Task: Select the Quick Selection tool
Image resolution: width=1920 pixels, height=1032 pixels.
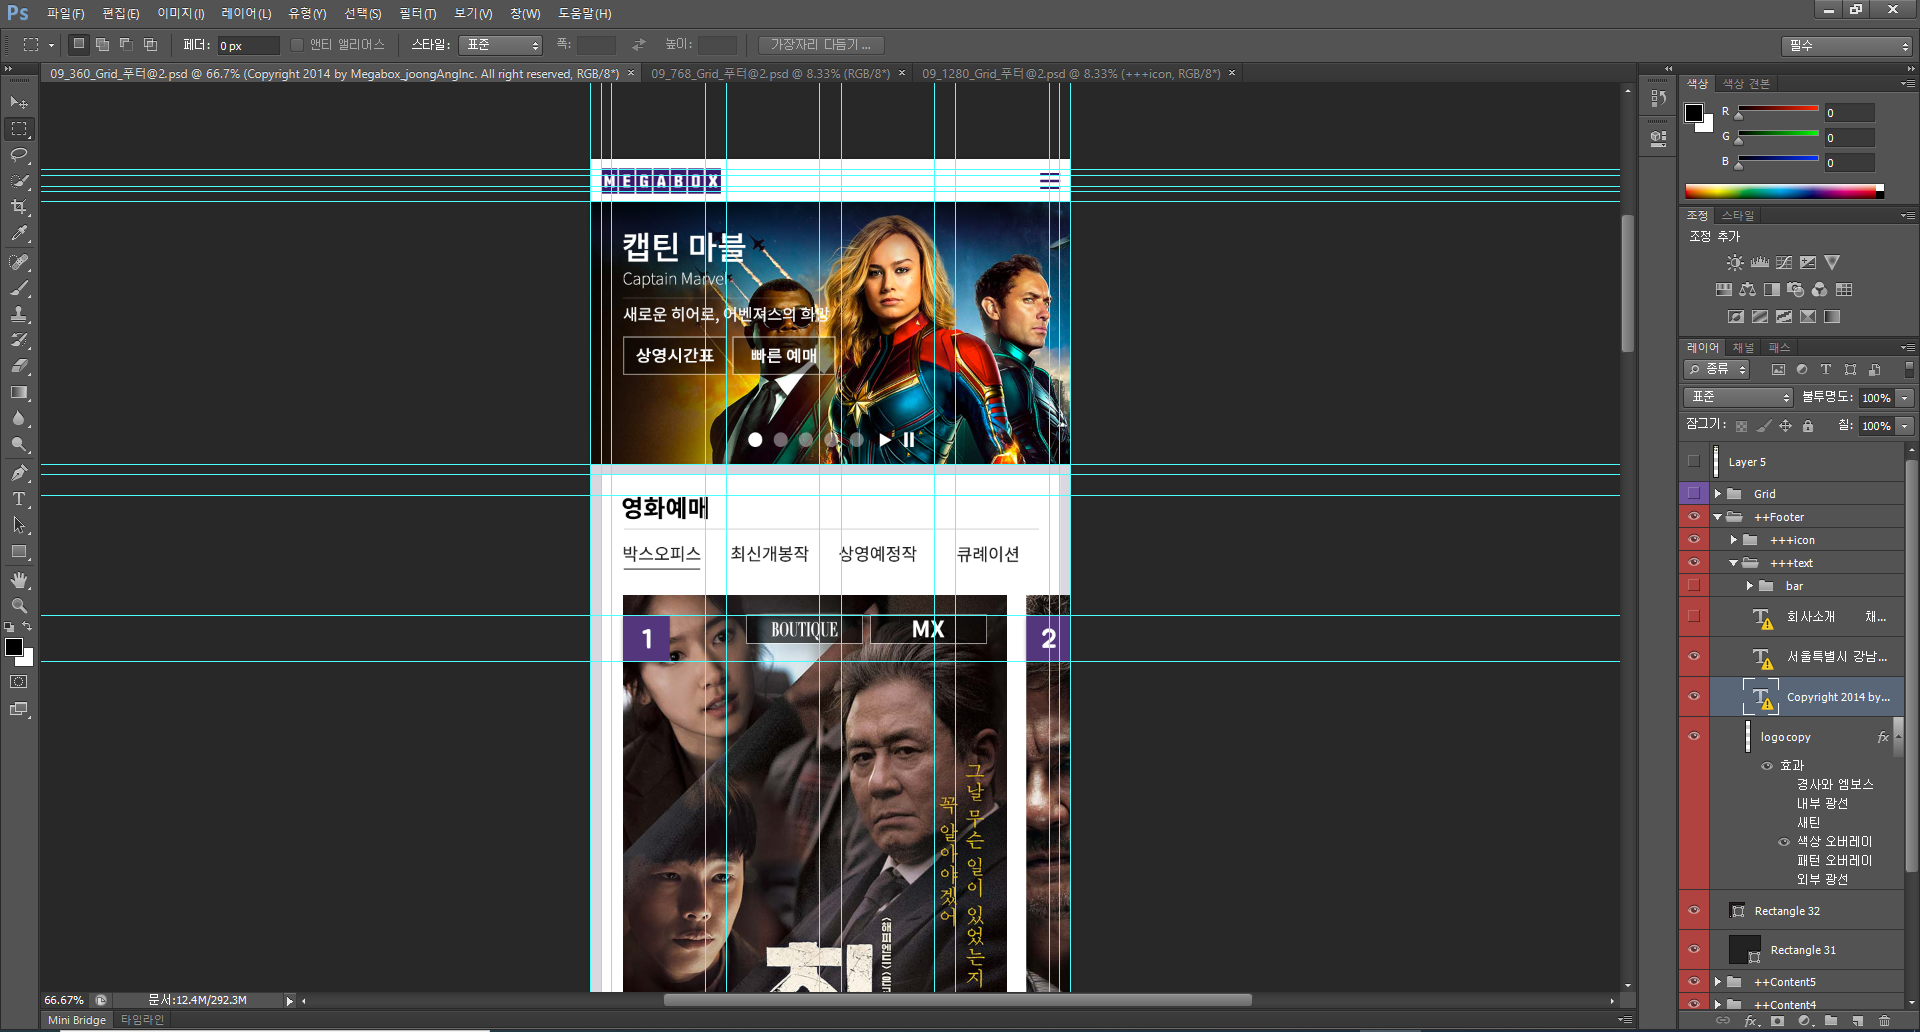Action: 19,181
